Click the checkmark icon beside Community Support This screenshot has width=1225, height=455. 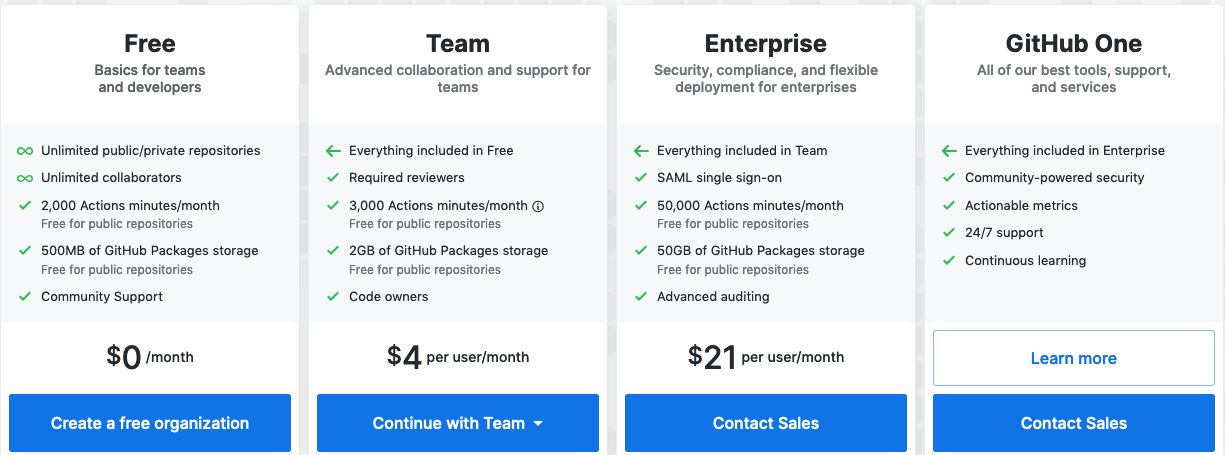coord(25,297)
